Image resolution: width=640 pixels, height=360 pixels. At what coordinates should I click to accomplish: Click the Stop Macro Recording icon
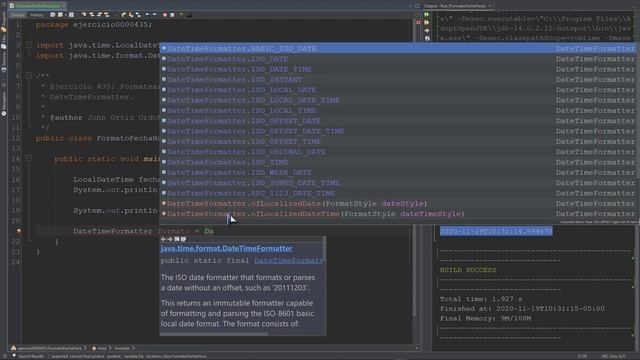(172, 15)
